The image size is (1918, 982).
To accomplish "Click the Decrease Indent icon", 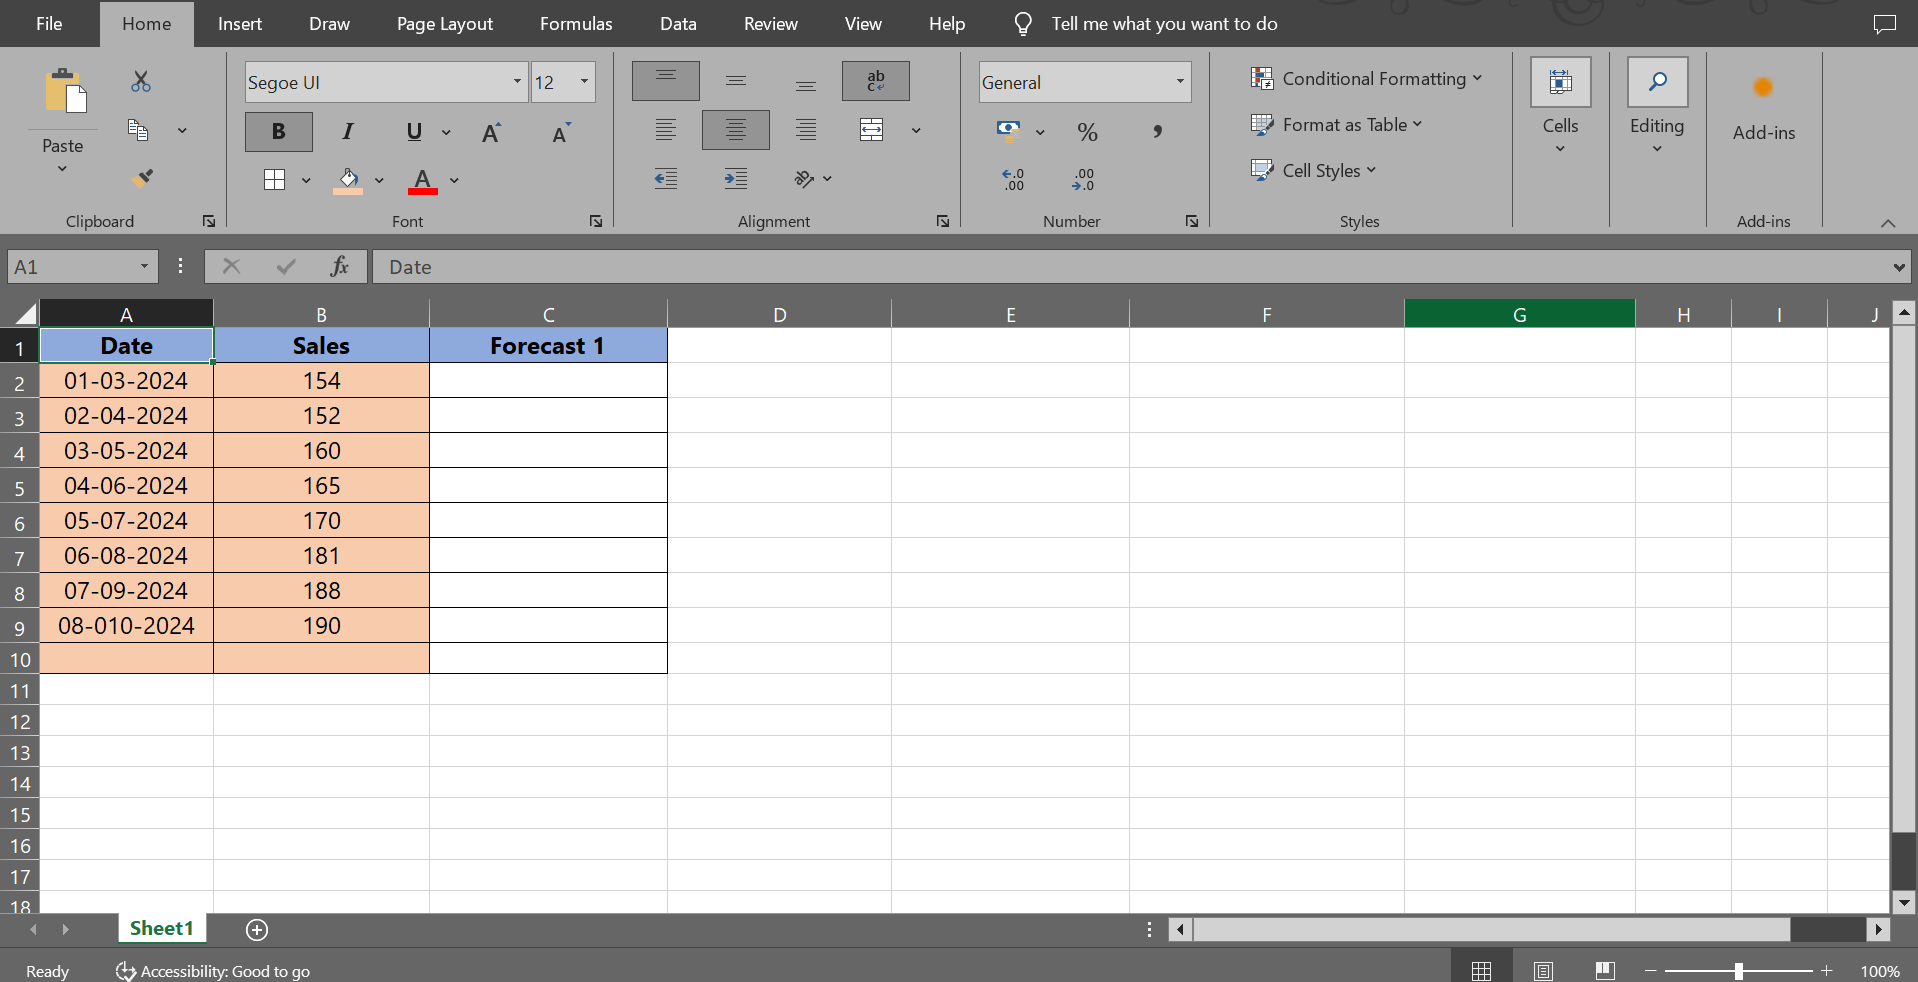I will pos(664,178).
